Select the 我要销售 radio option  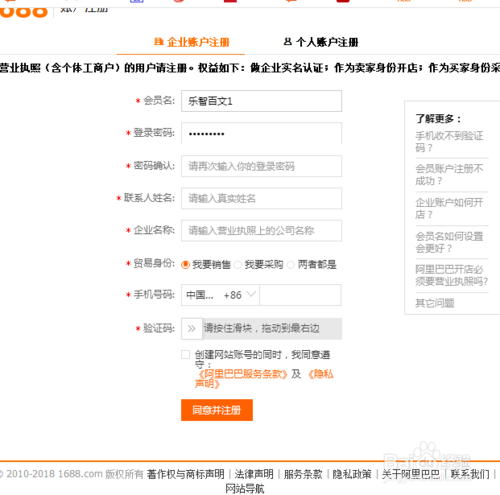185,265
